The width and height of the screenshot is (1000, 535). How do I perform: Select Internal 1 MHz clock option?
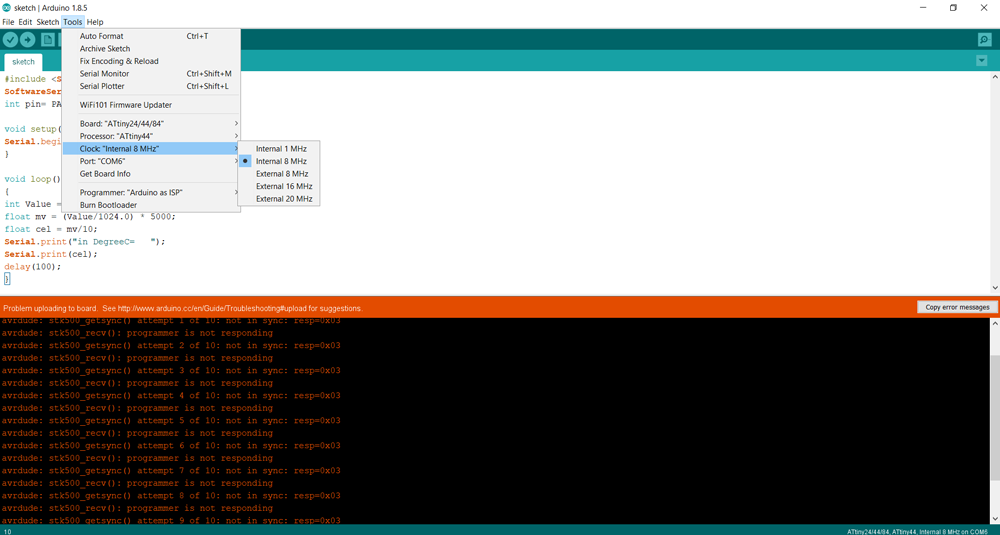click(279, 149)
